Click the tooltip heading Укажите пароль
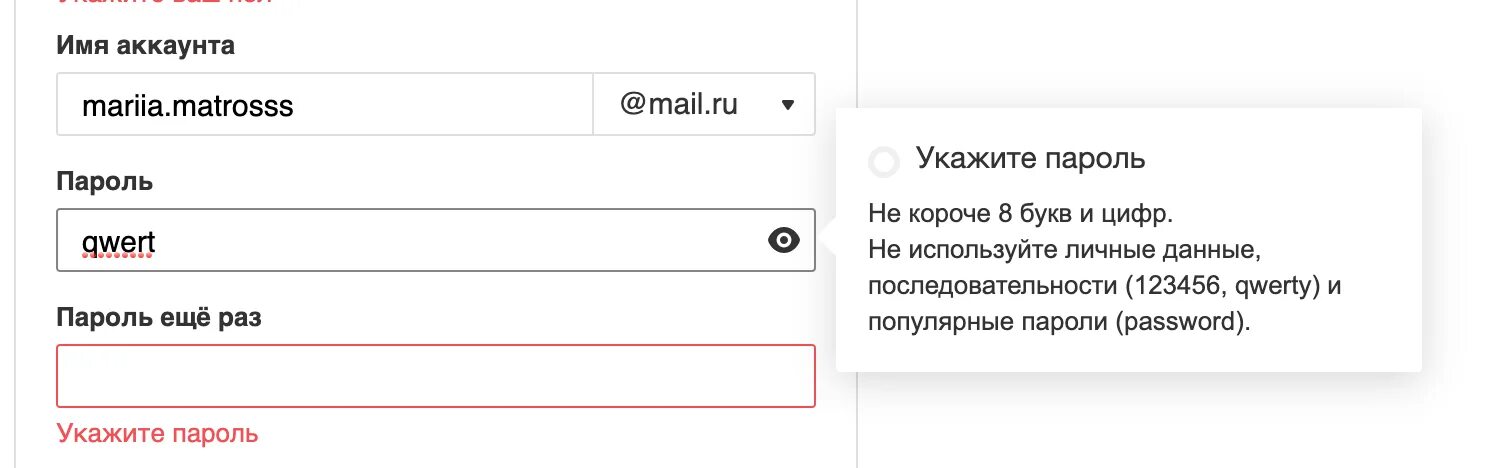This screenshot has width=1488, height=468. point(1031,158)
